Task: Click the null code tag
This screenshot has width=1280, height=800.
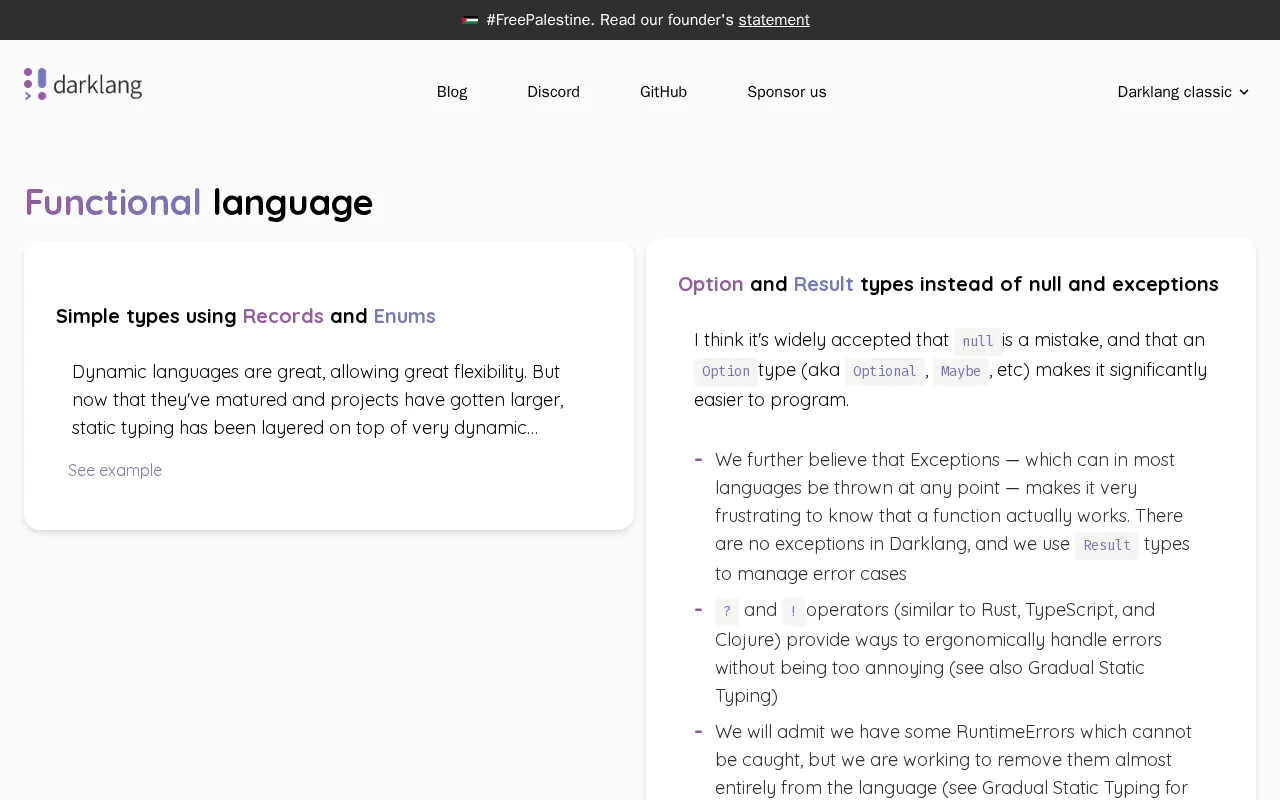Action: (x=978, y=341)
